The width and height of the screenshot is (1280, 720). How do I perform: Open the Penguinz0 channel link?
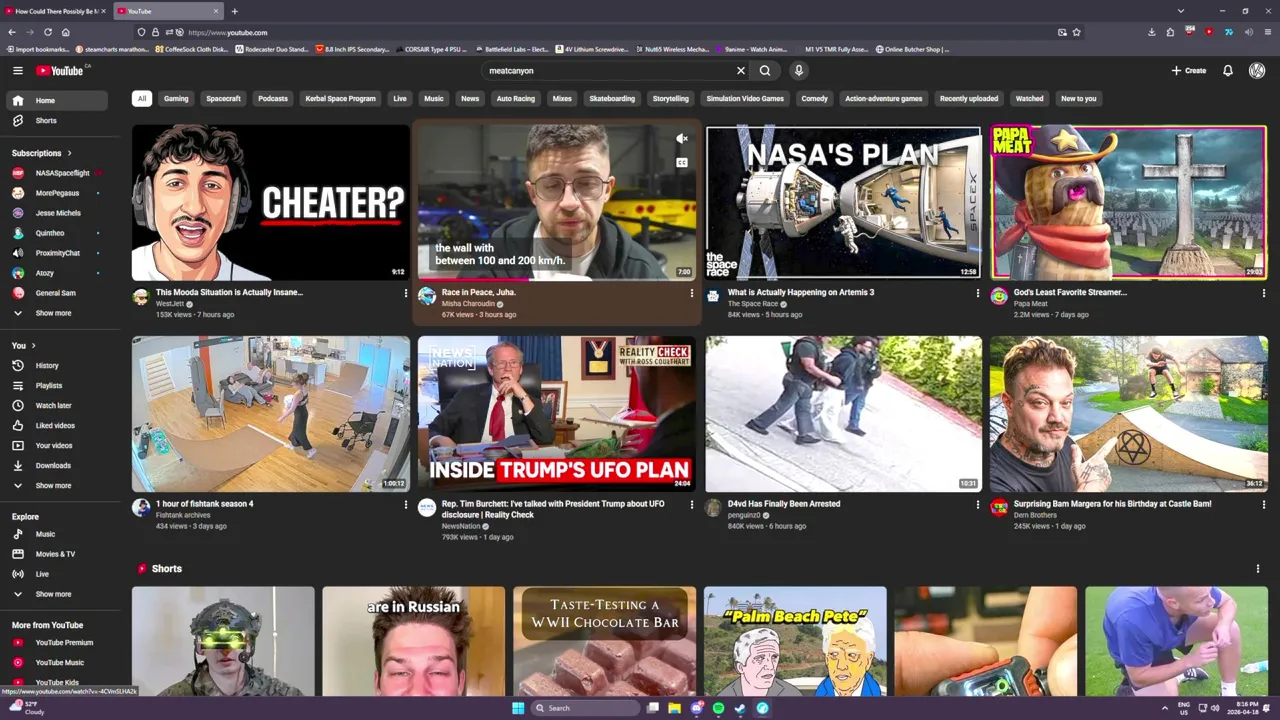pyautogui.click(x=745, y=515)
